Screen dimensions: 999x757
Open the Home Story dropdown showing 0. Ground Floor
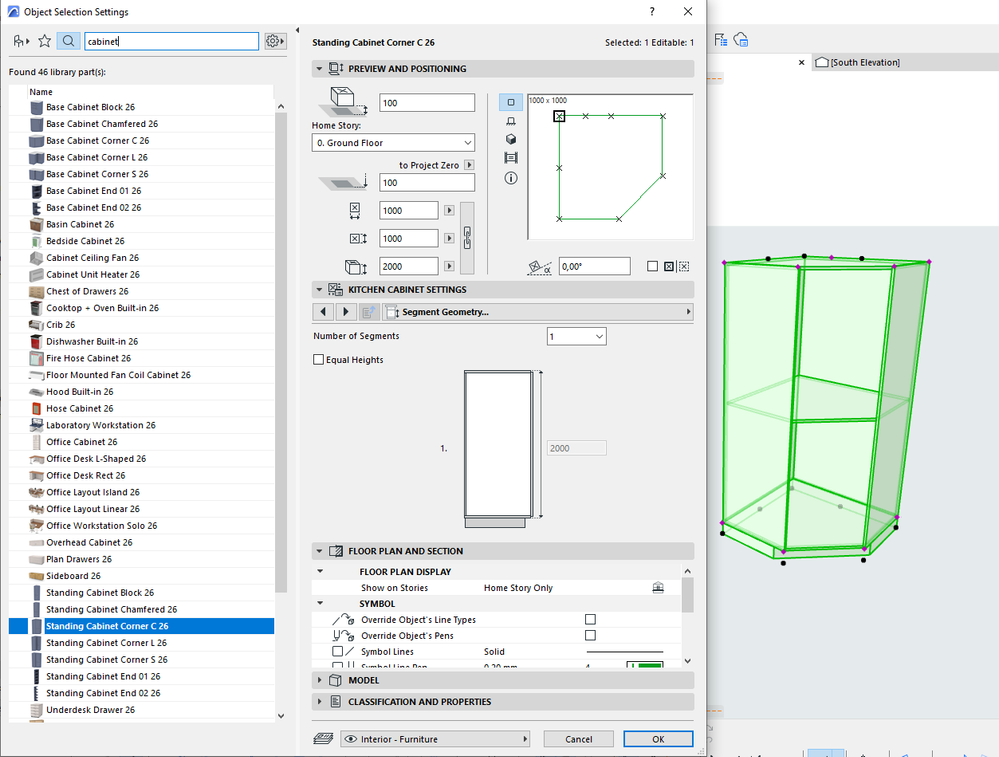392,142
